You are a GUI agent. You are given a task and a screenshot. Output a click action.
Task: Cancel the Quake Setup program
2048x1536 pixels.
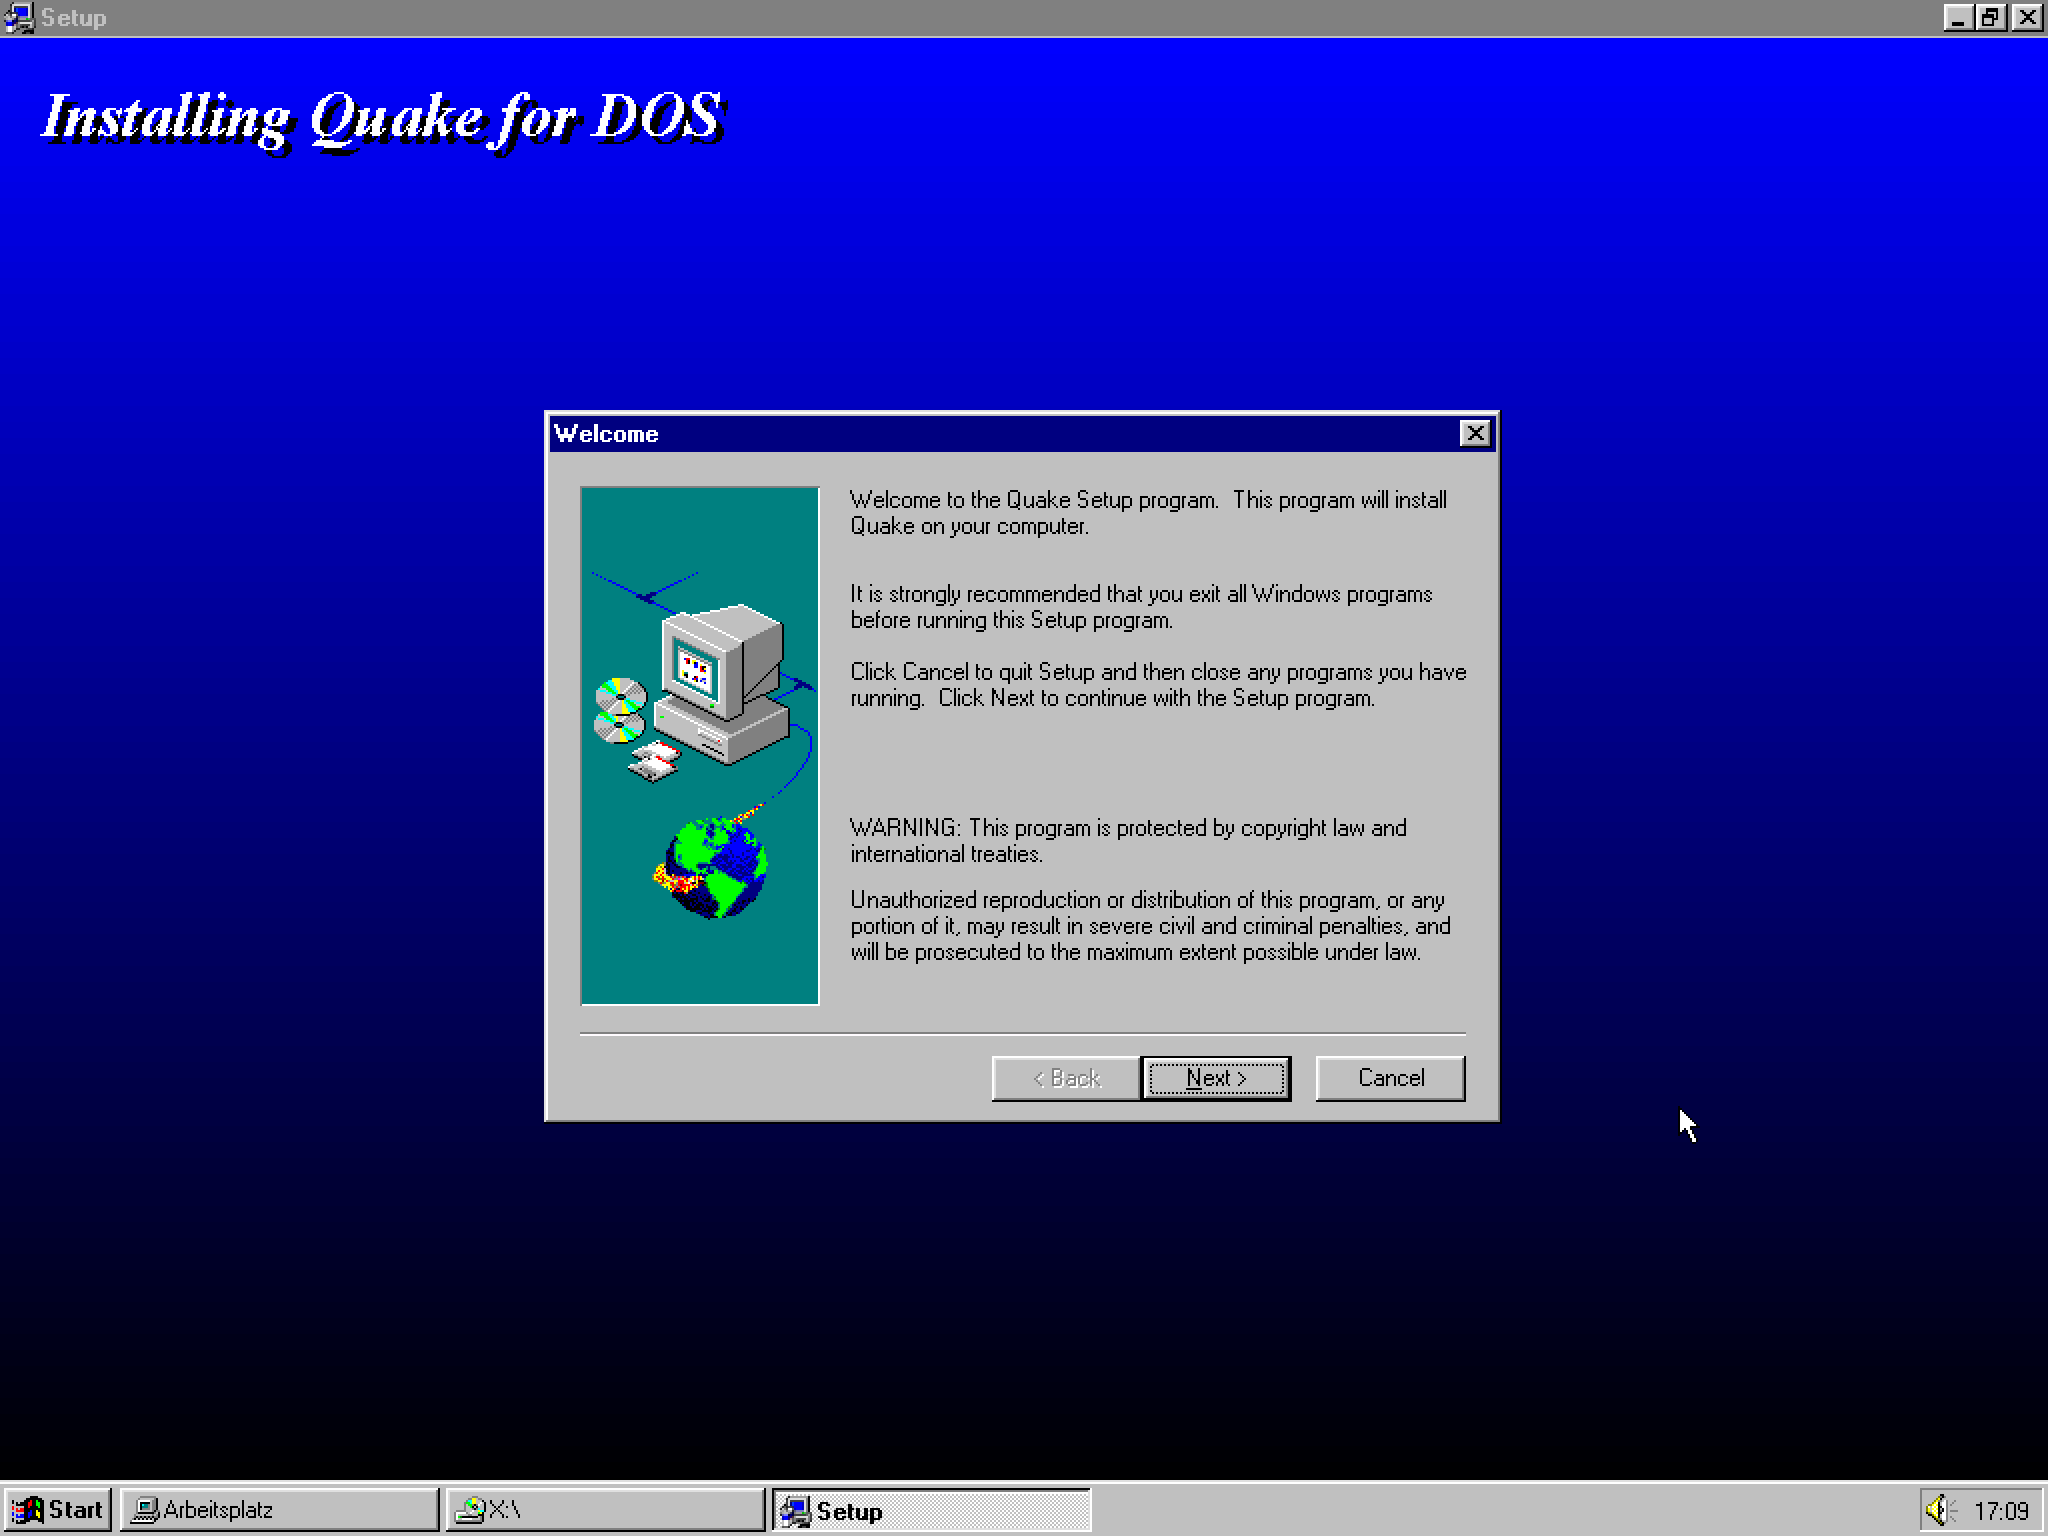pos(1390,1078)
